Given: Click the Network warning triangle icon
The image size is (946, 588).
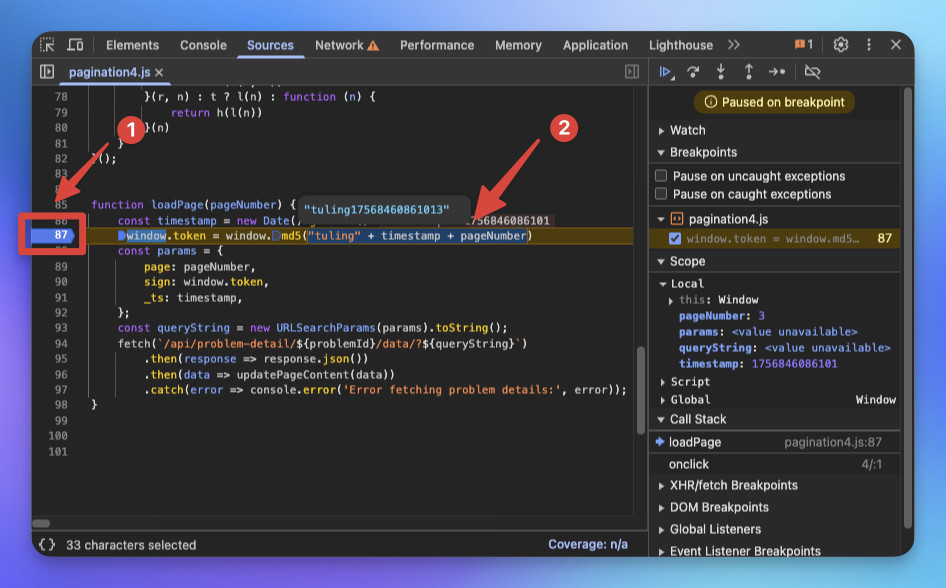Looking at the screenshot, I should pyautogui.click(x=373, y=45).
